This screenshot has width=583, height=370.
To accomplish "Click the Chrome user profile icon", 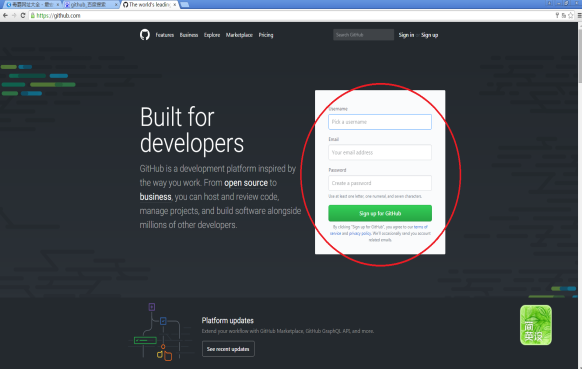I will pyautogui.click(x=550, y=3).
